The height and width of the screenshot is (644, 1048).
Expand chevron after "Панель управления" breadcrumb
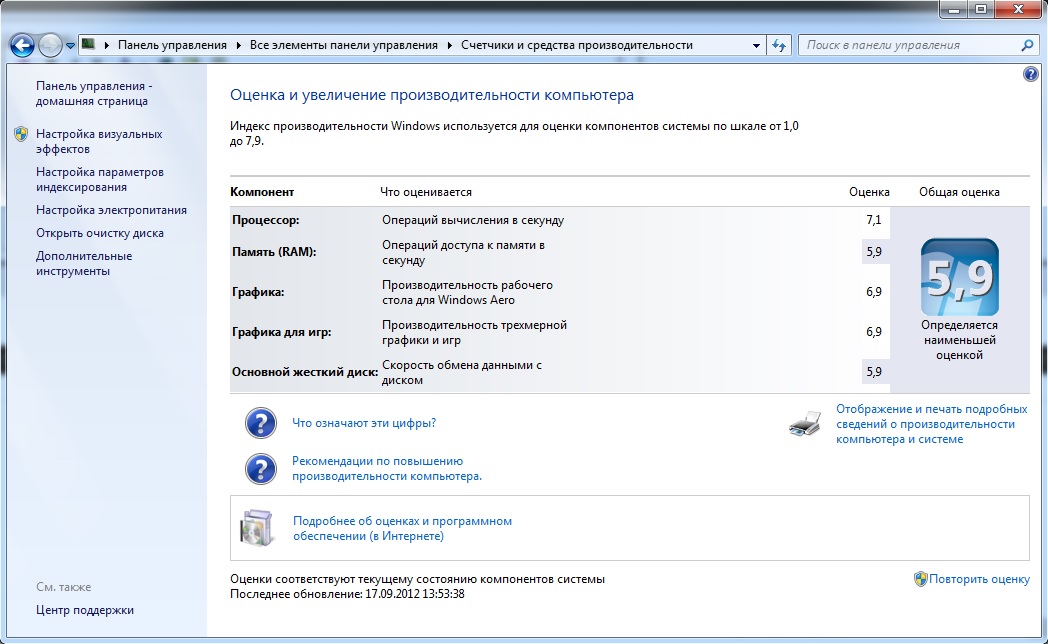pos(239,45)
